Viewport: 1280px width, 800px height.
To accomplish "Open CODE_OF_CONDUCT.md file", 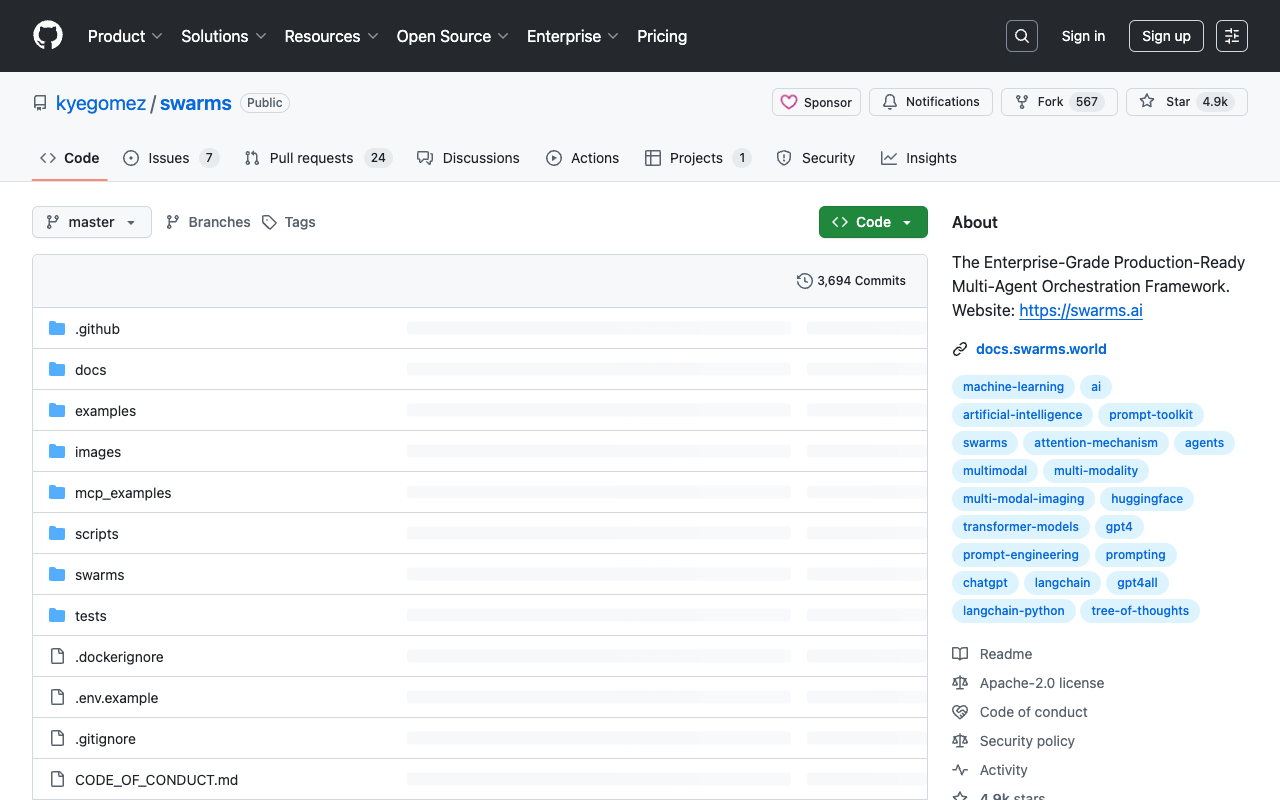I will click(x=156, y=780).
